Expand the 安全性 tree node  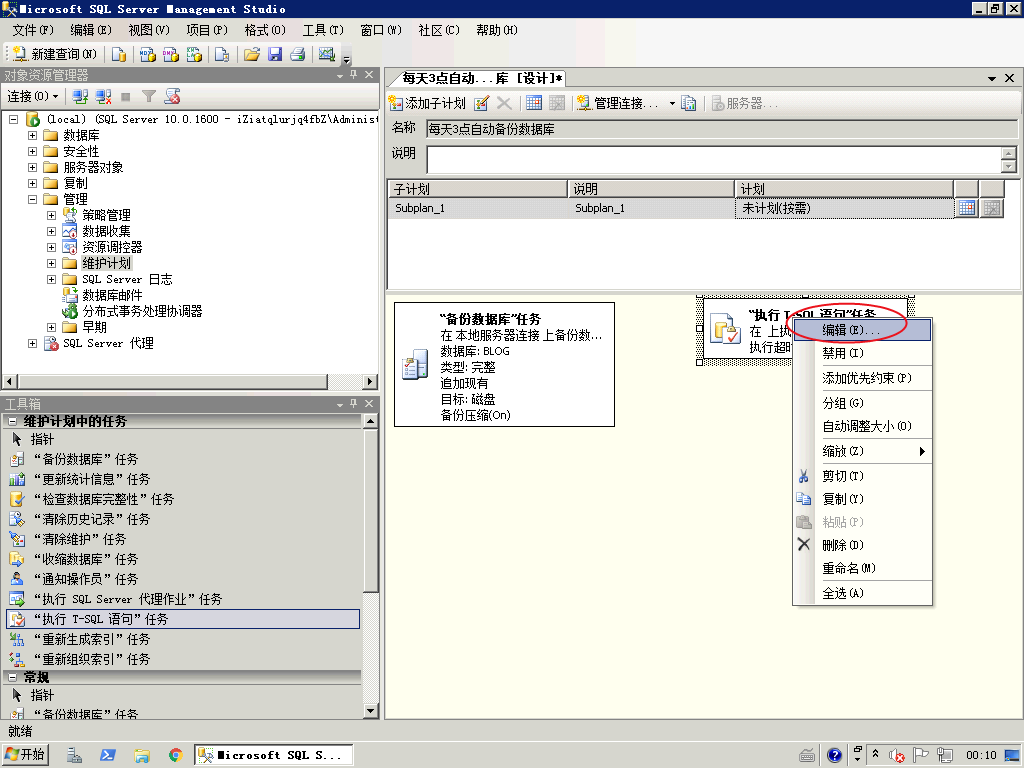tap(32, 152)
